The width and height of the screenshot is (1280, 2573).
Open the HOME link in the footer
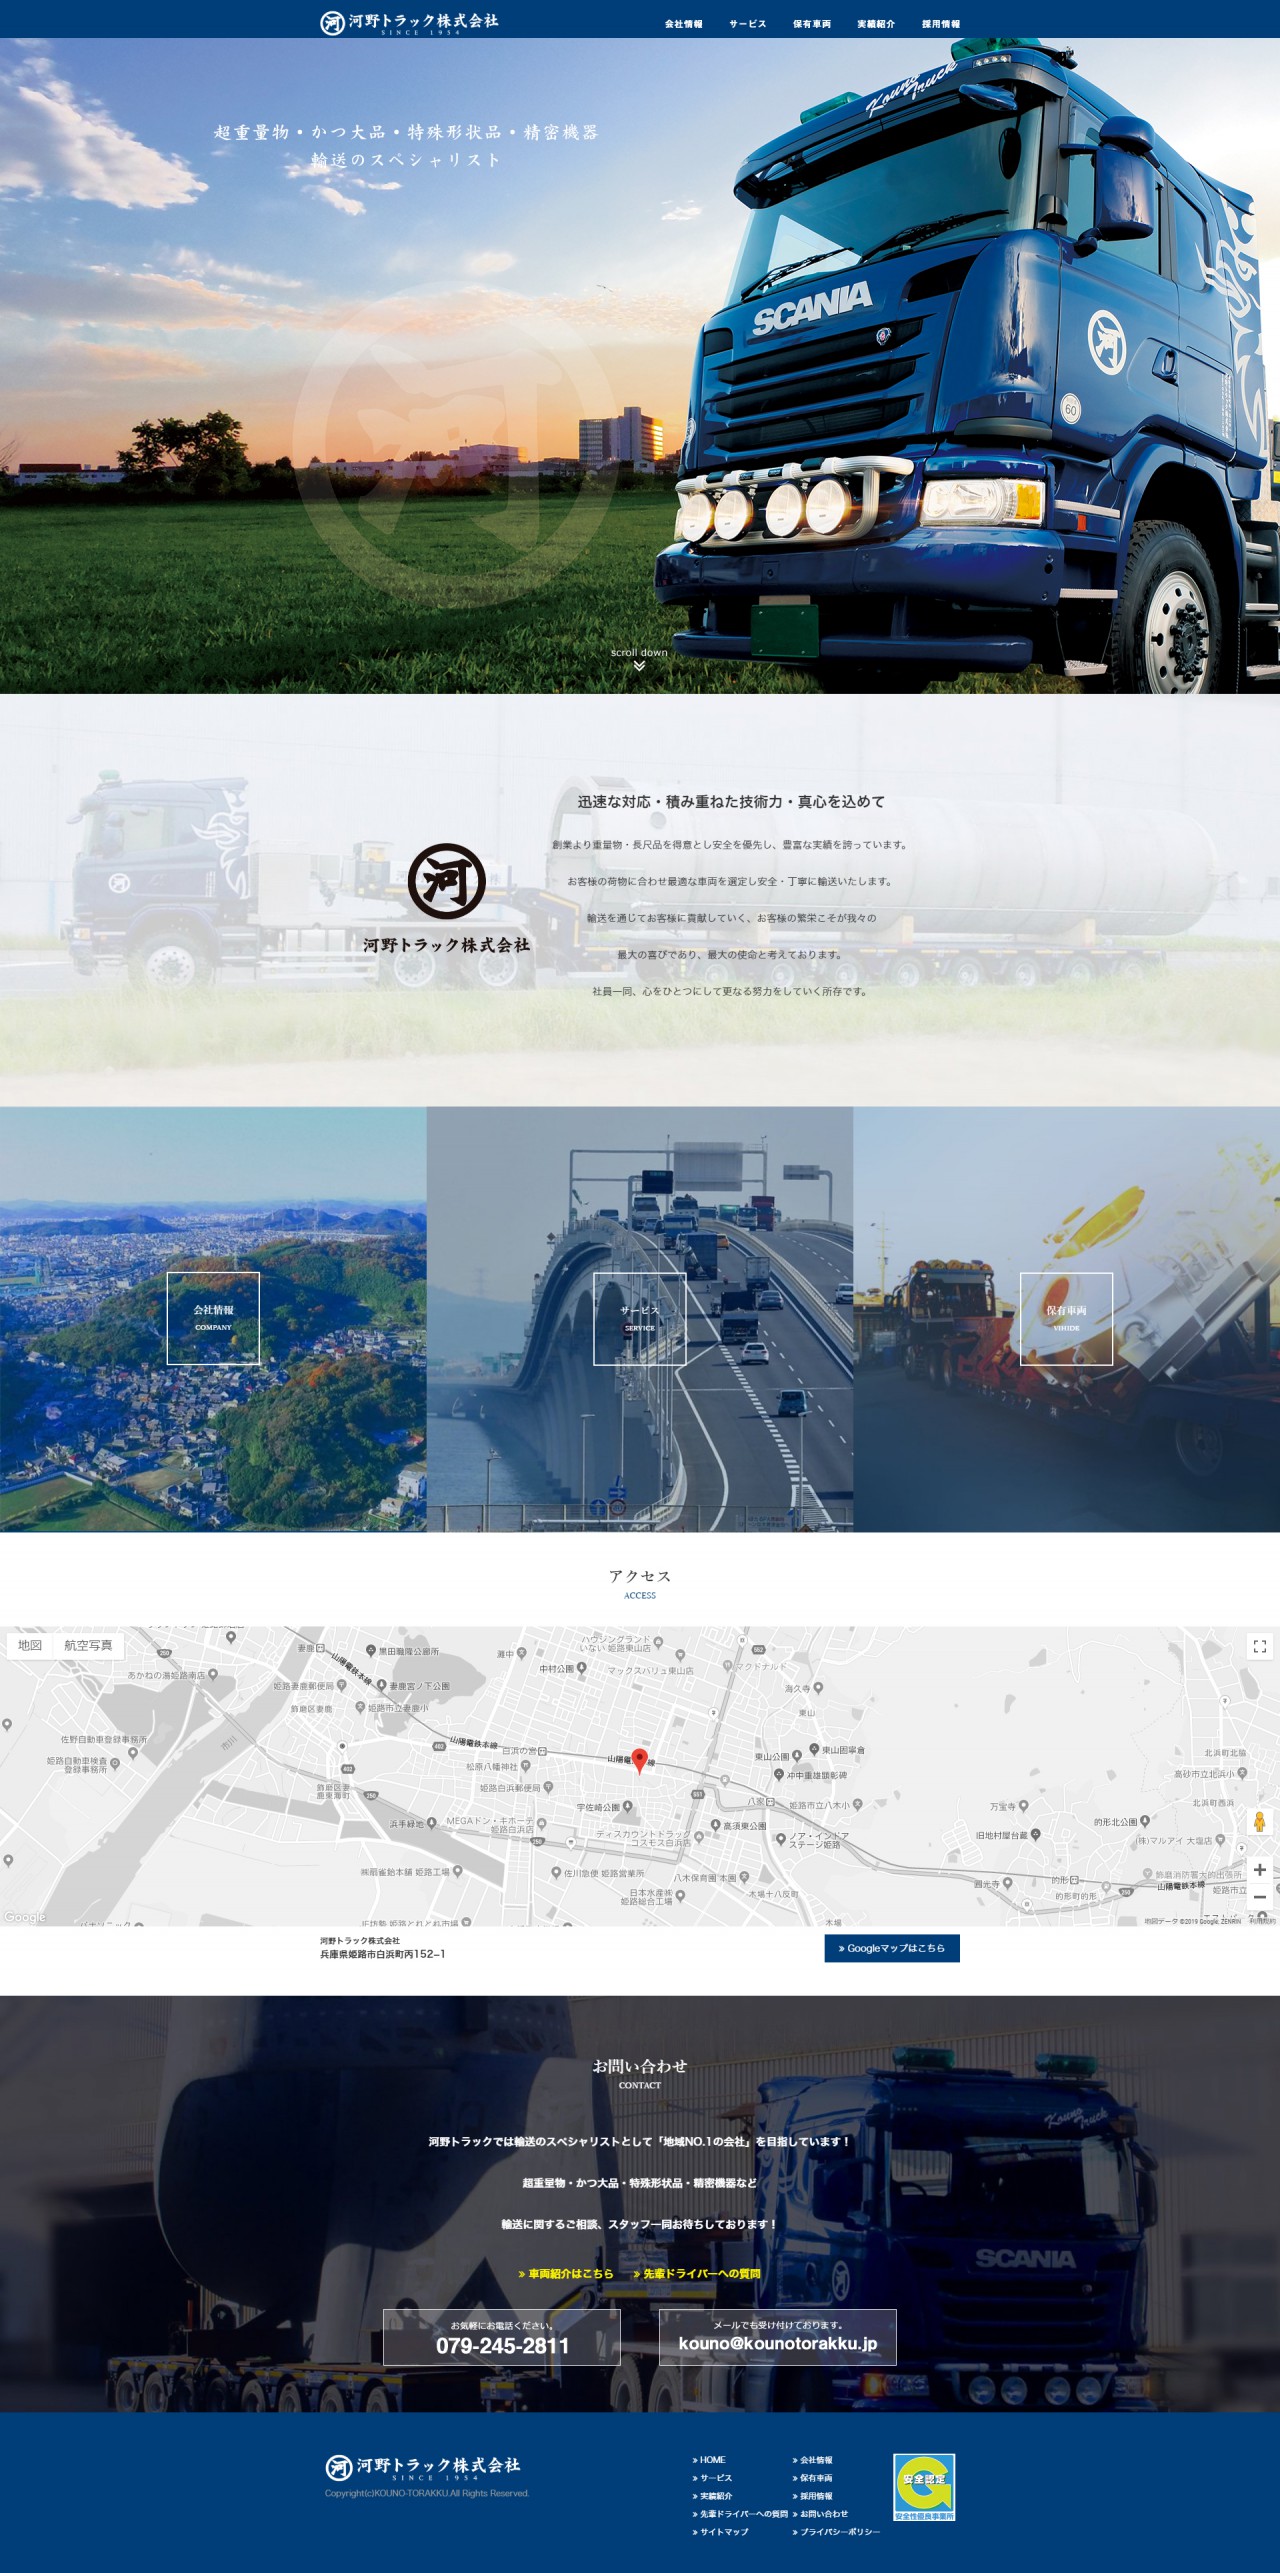[x=709, y=2459]
